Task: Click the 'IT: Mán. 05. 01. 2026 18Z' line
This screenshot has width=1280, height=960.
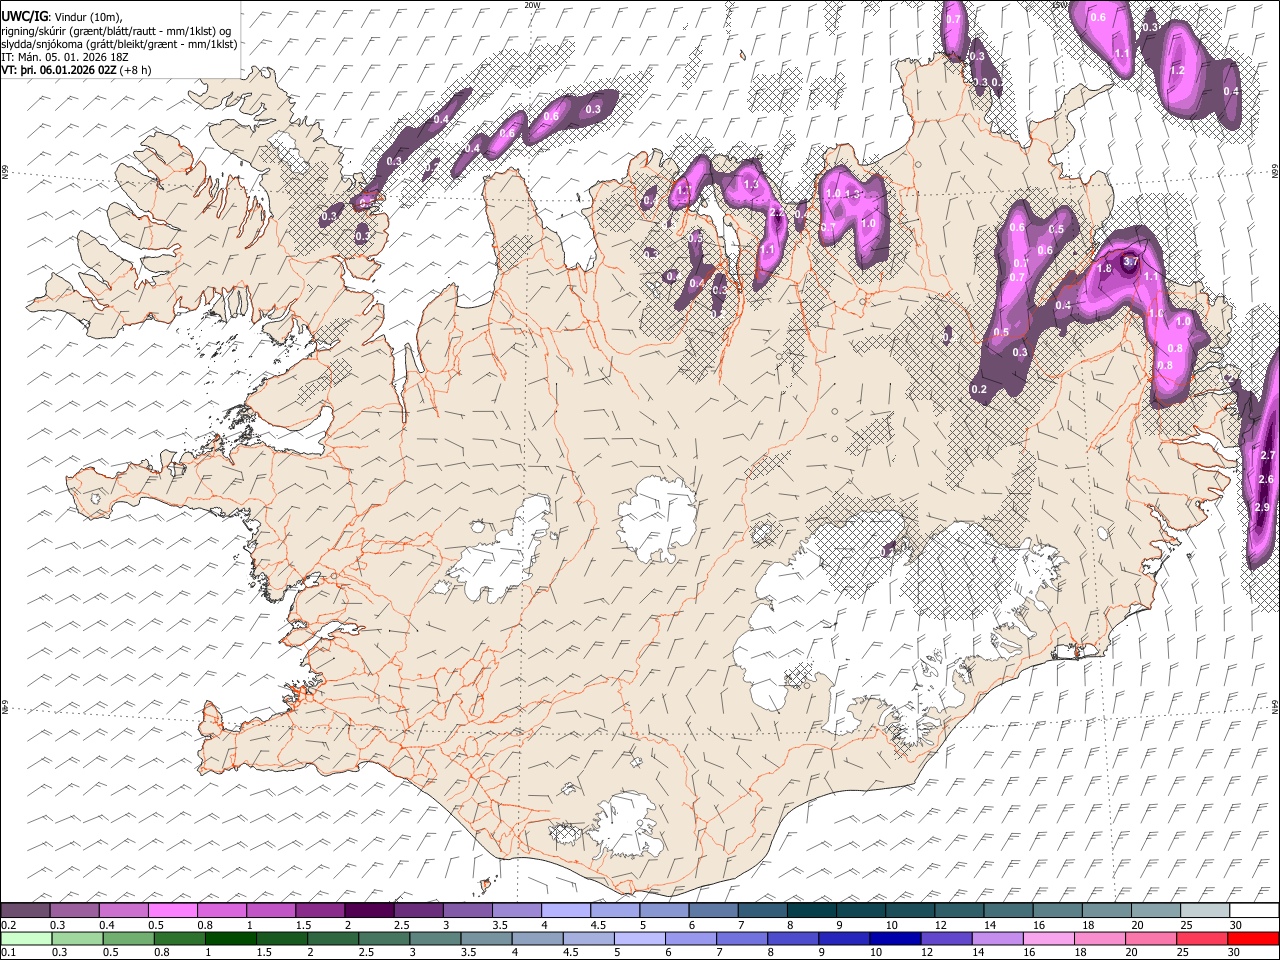Action: coord(64,57)
